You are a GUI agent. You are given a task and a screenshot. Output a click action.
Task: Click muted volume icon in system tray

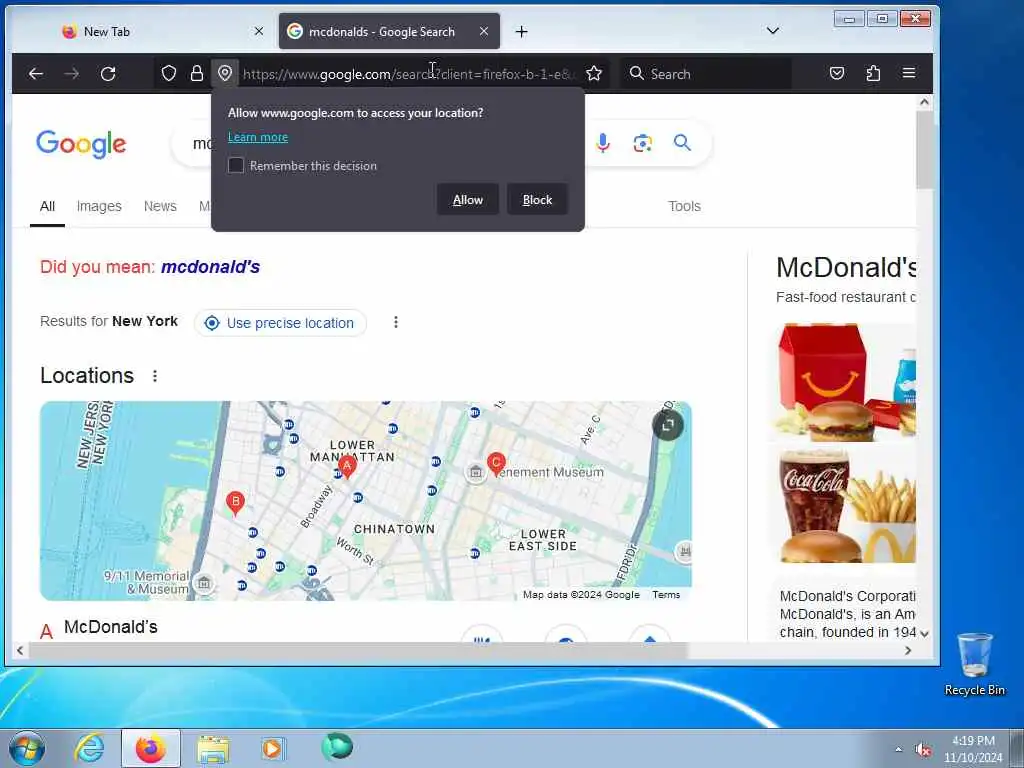point(923,750)
